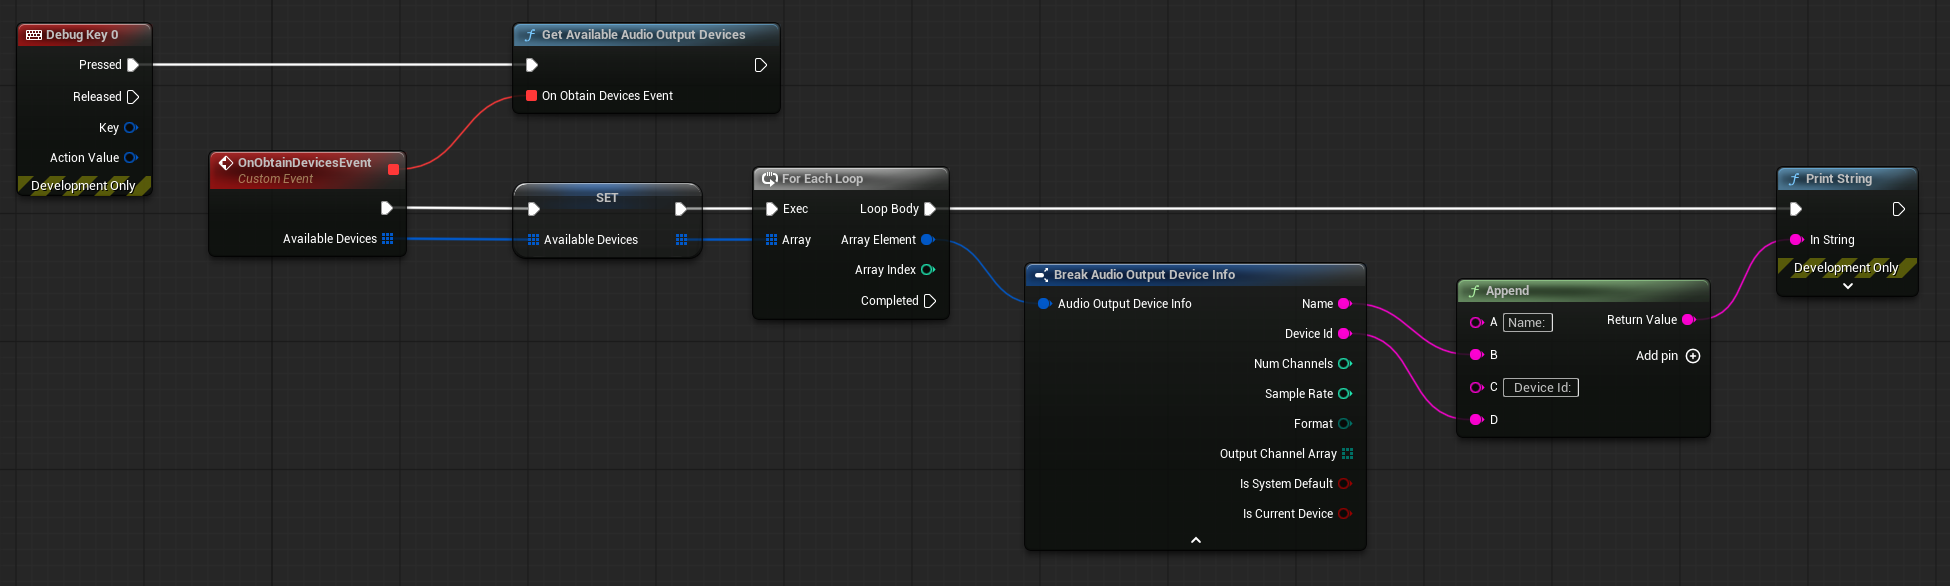The width and height of the screenshot is (1950, 586).
Task: Click the Action Value pin on Debug Key 0
Action: 131,158
